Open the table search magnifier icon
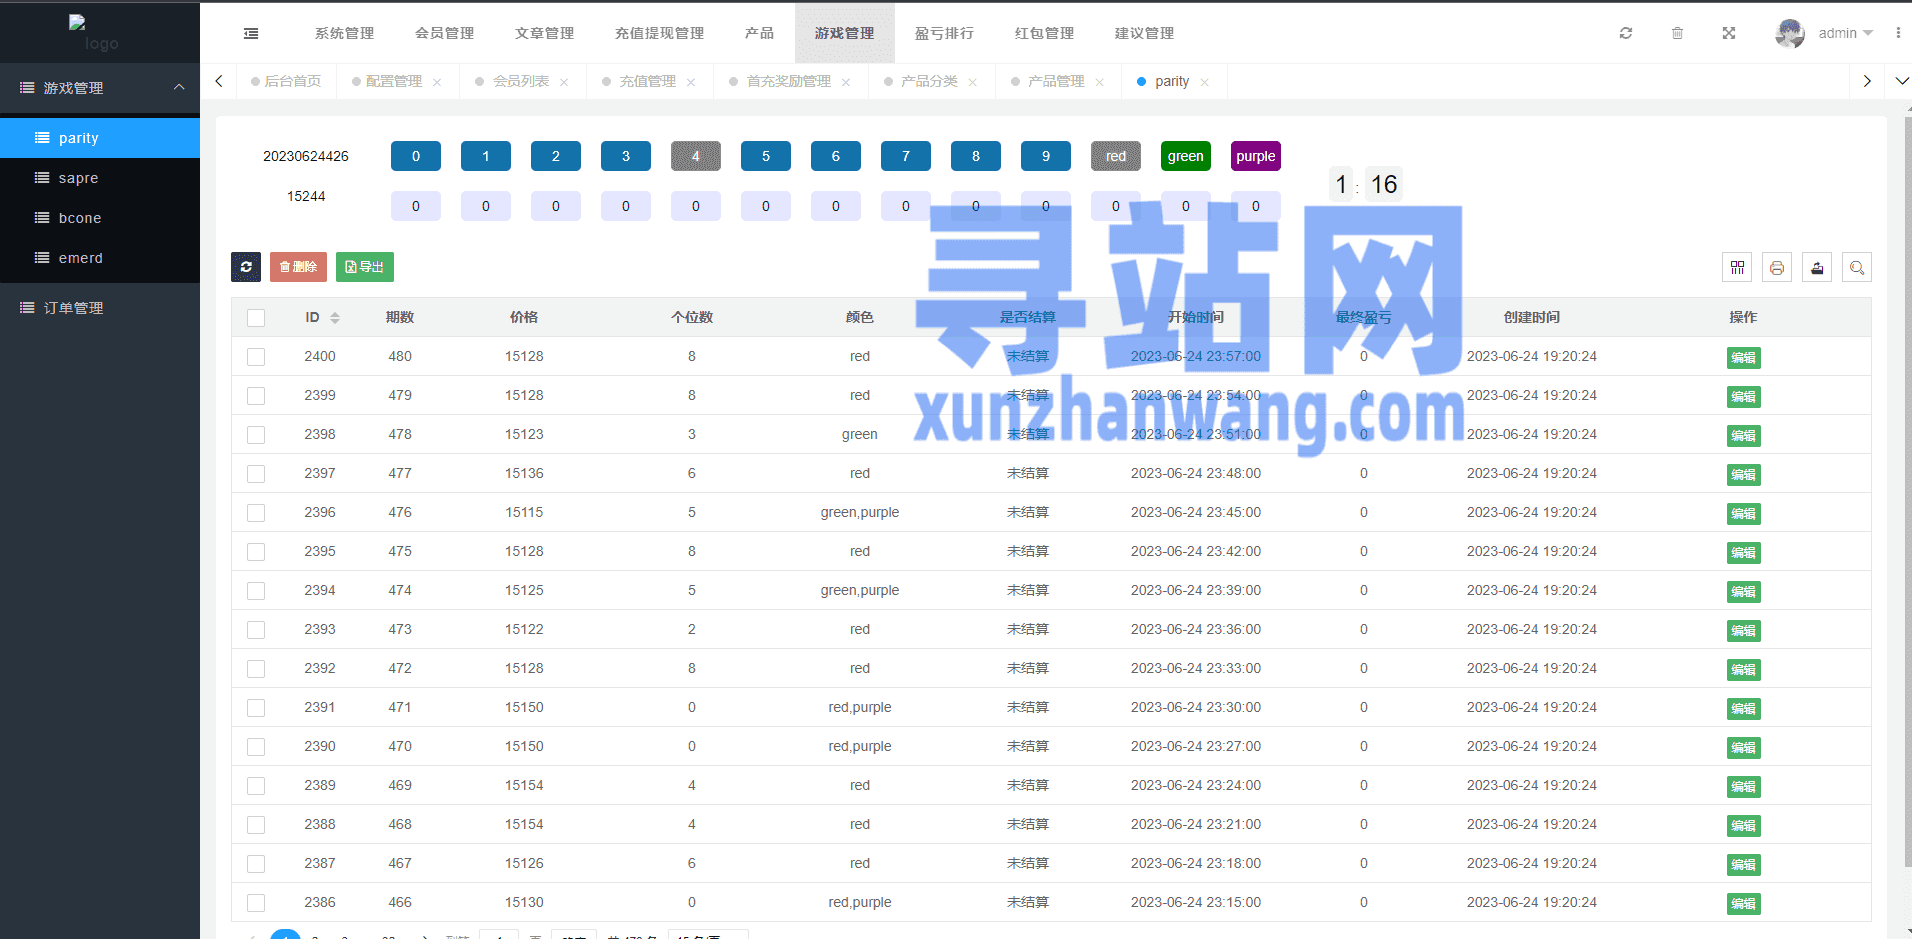Viewport: 1912px width, 939px height. [1857, 267]
